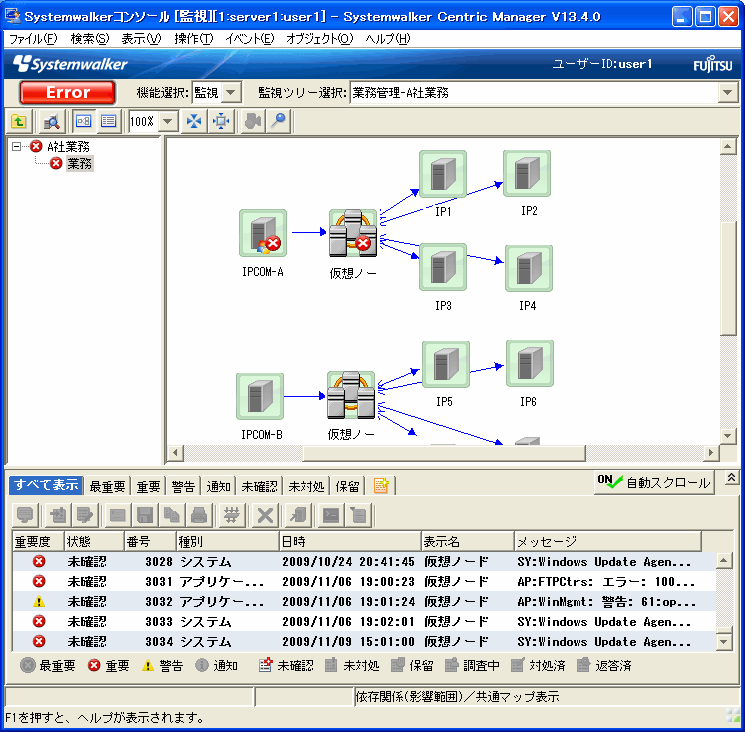Switch to the 重要 event tab
Image resolution: width=745 pixels, height=732 pixels.
click(x=148, y=486)
